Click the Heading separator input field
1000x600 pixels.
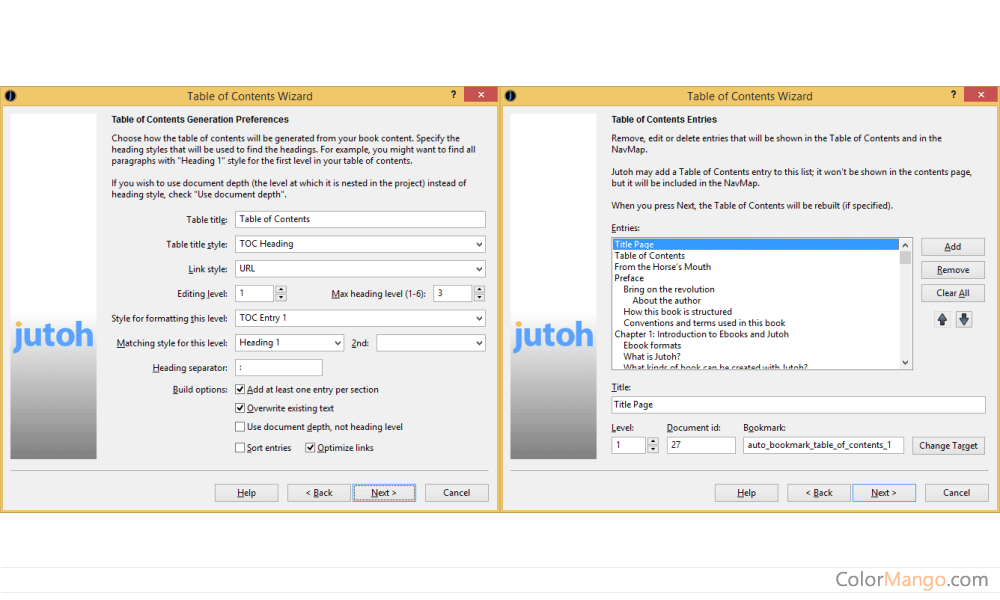point(279,368)
